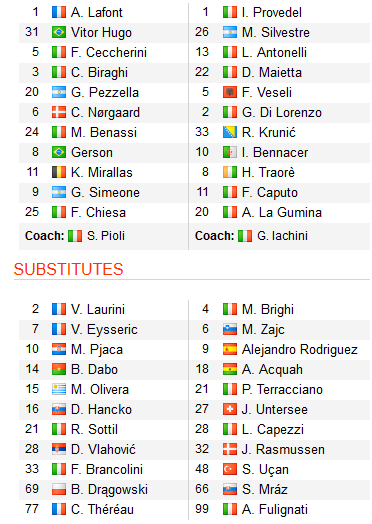Select substitute P. Terracciano

click(282, 390)
